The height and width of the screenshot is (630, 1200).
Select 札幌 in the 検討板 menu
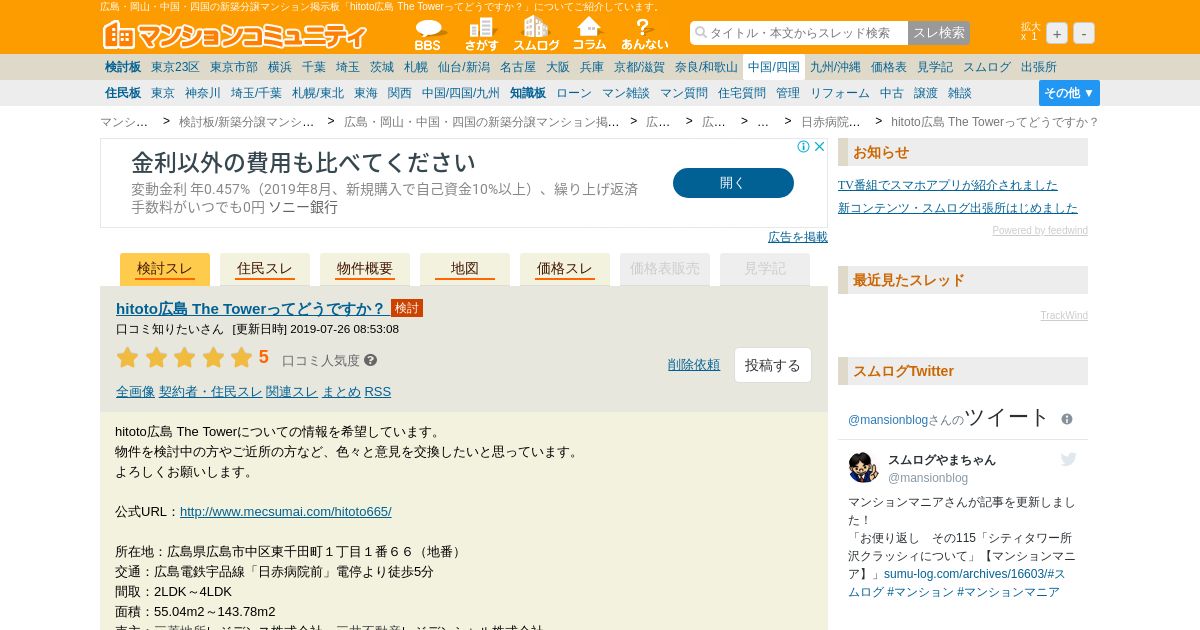416,67
